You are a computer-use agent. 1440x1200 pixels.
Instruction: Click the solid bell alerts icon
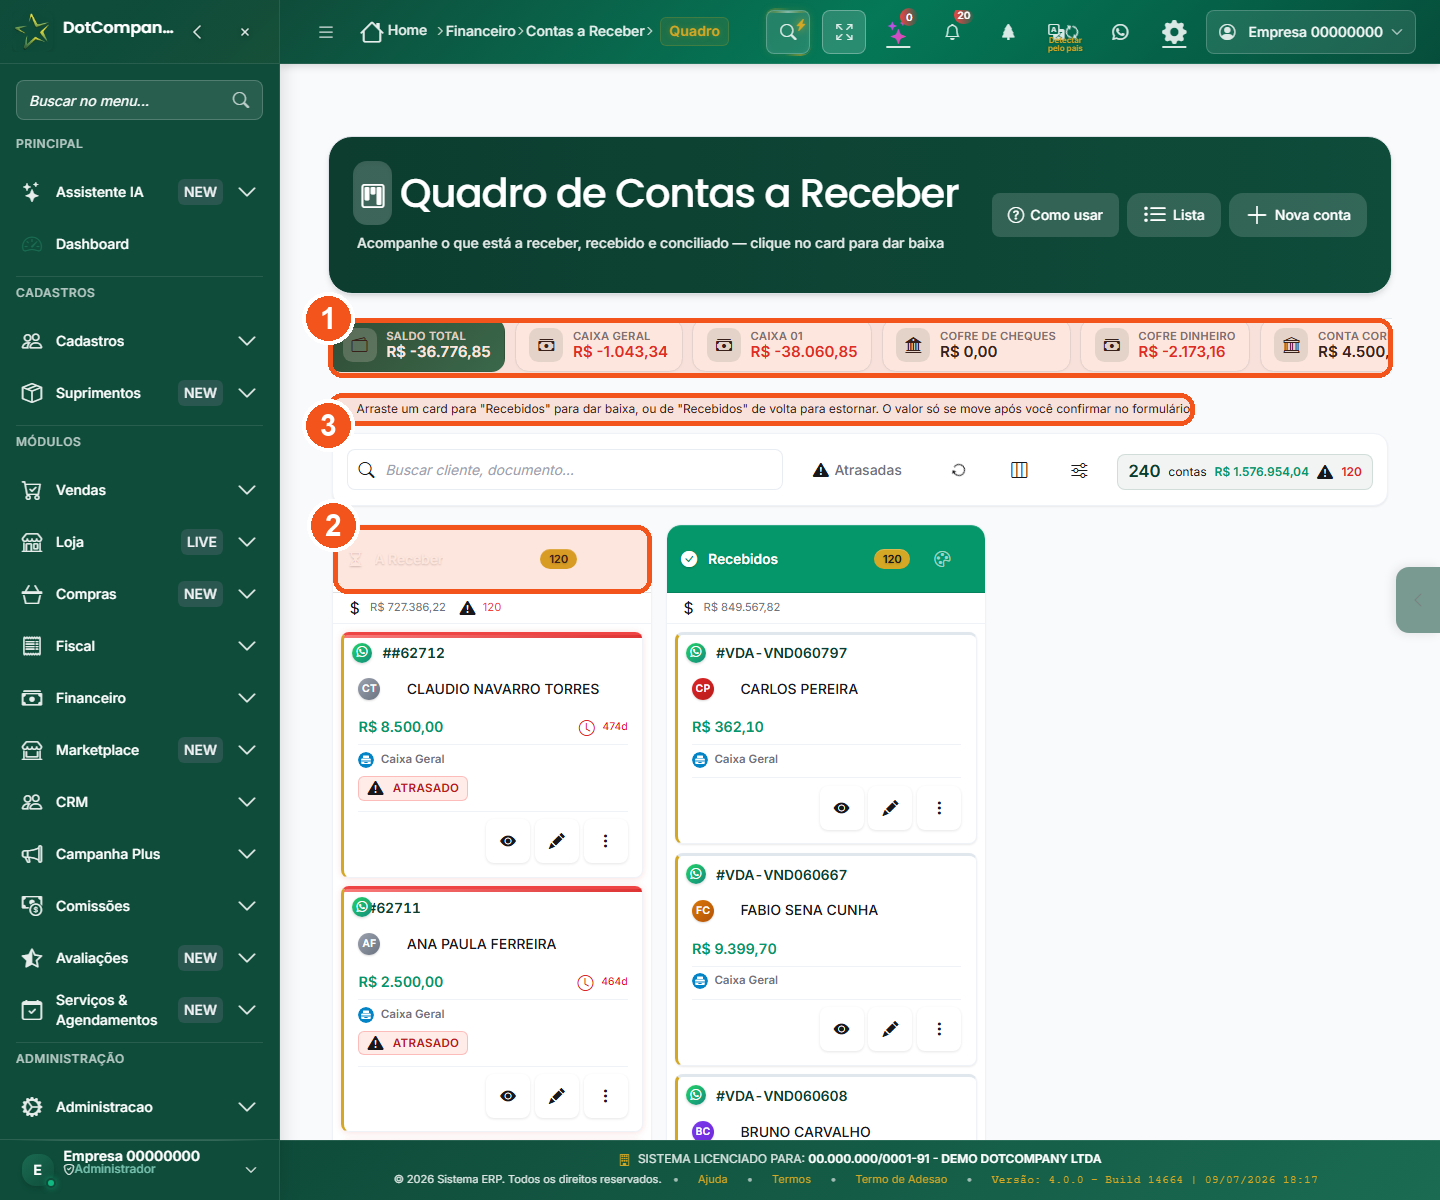[x=1008, y=32]
